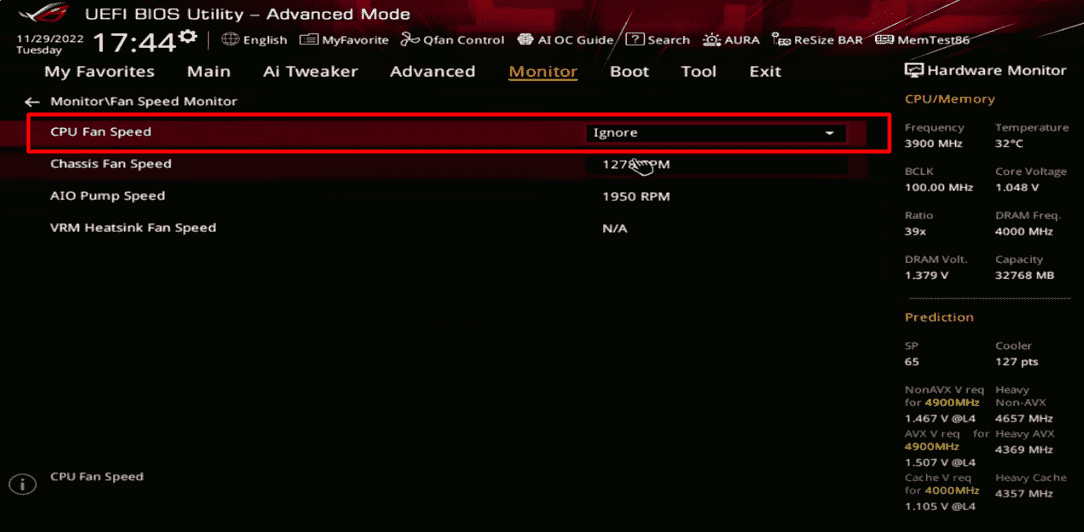Click the English language label
Screen dimensions: 1084x532
265,40
